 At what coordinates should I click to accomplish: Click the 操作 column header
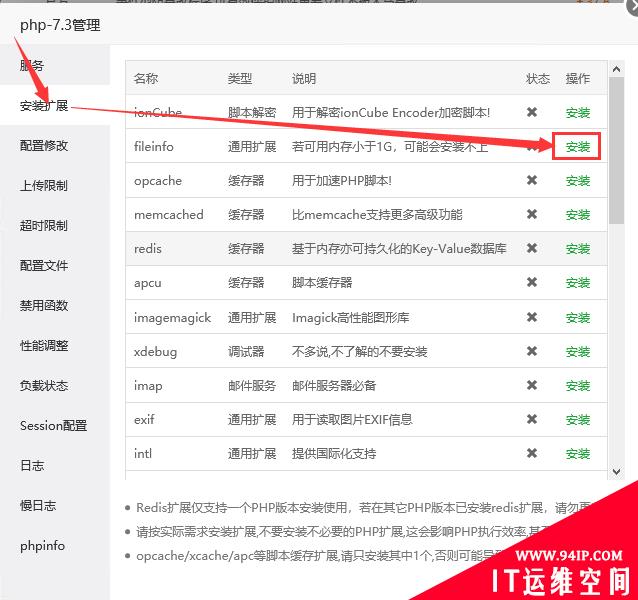point(578,78)
